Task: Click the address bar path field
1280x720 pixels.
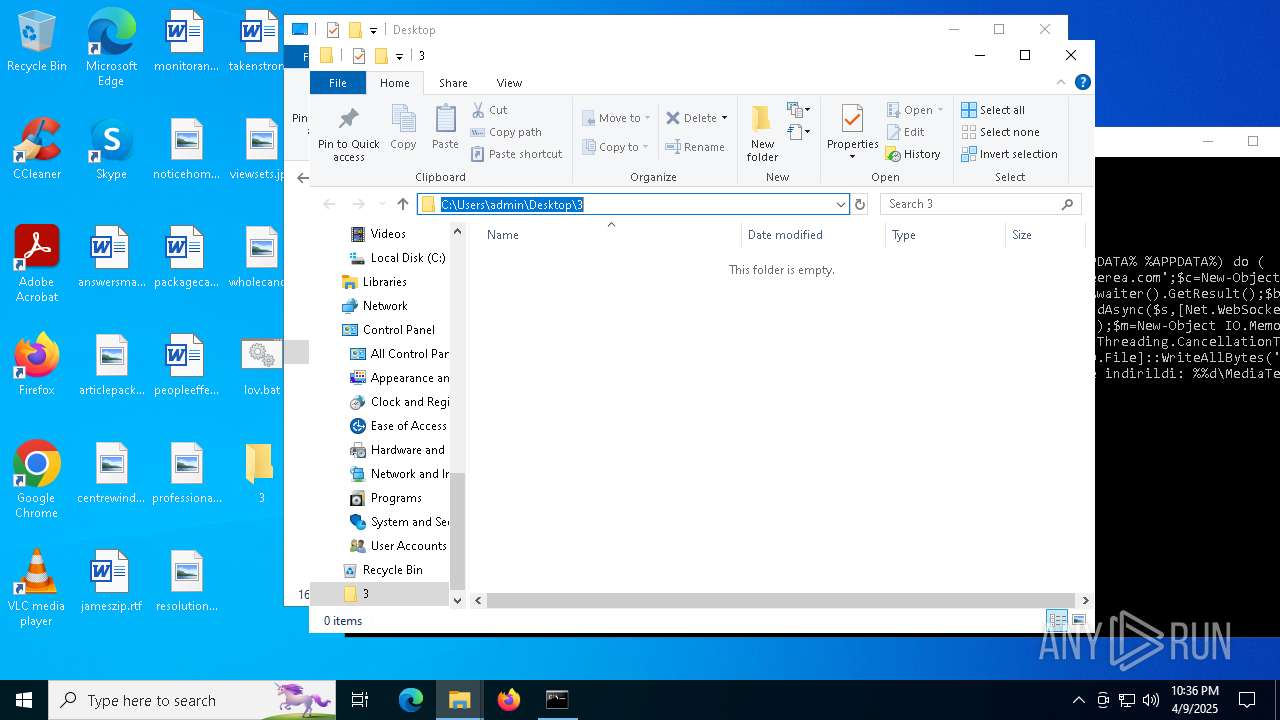Action: pos(632,204)
